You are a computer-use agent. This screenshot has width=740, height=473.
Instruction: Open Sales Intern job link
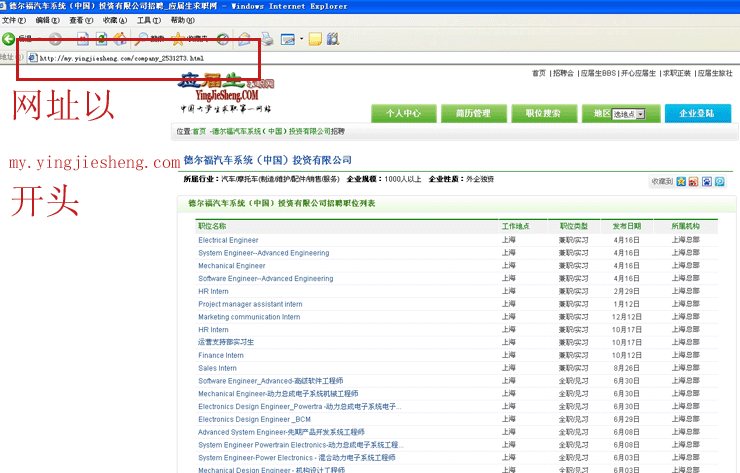coord(218,368)
